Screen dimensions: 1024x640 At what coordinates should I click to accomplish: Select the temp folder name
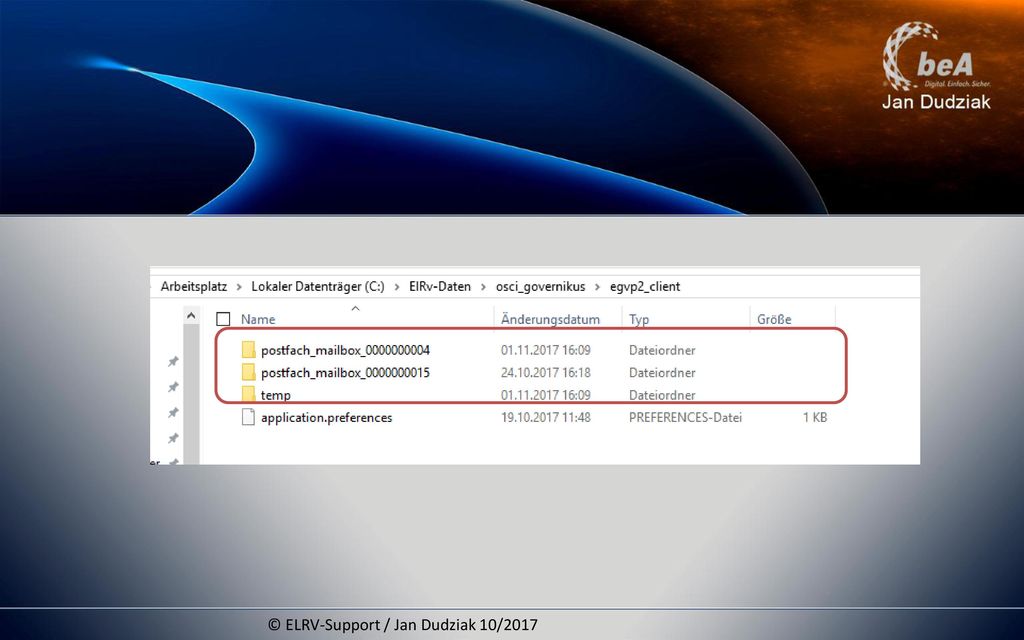276,395
